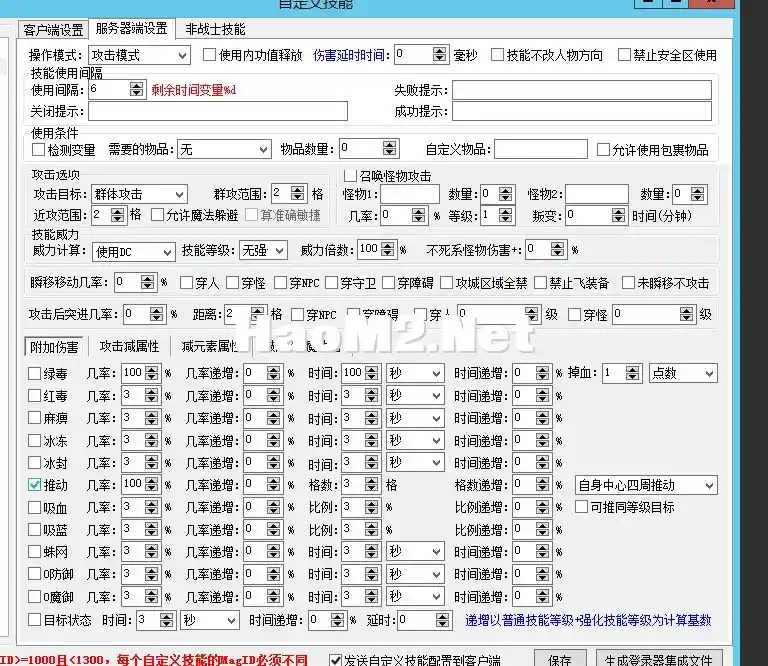Adjust the 叛变 time spinner
Screen dimensions: 768x666
pyautogui.click(x=619, y=215)
